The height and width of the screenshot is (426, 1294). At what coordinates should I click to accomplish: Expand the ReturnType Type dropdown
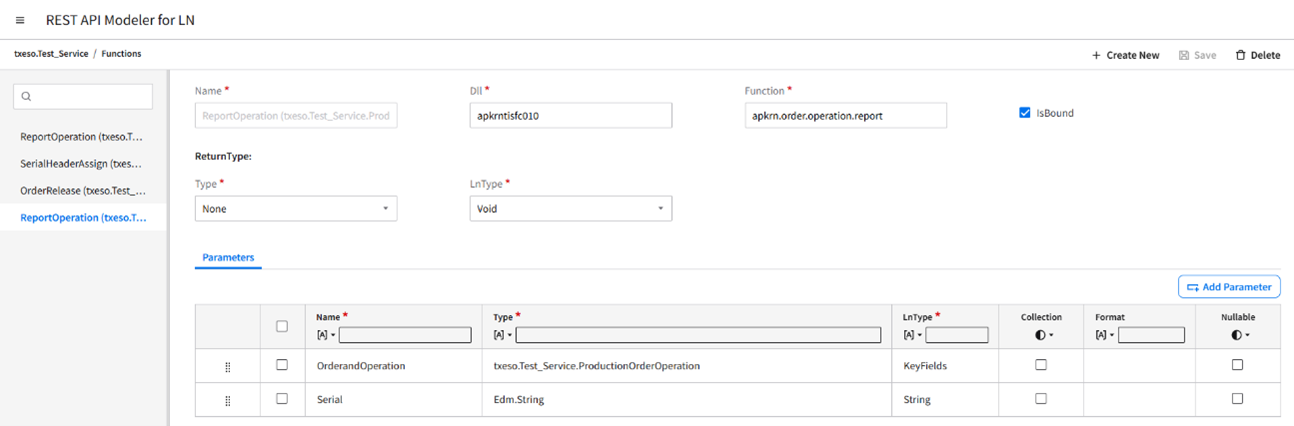pyautogui.click(x=295, y=209)
